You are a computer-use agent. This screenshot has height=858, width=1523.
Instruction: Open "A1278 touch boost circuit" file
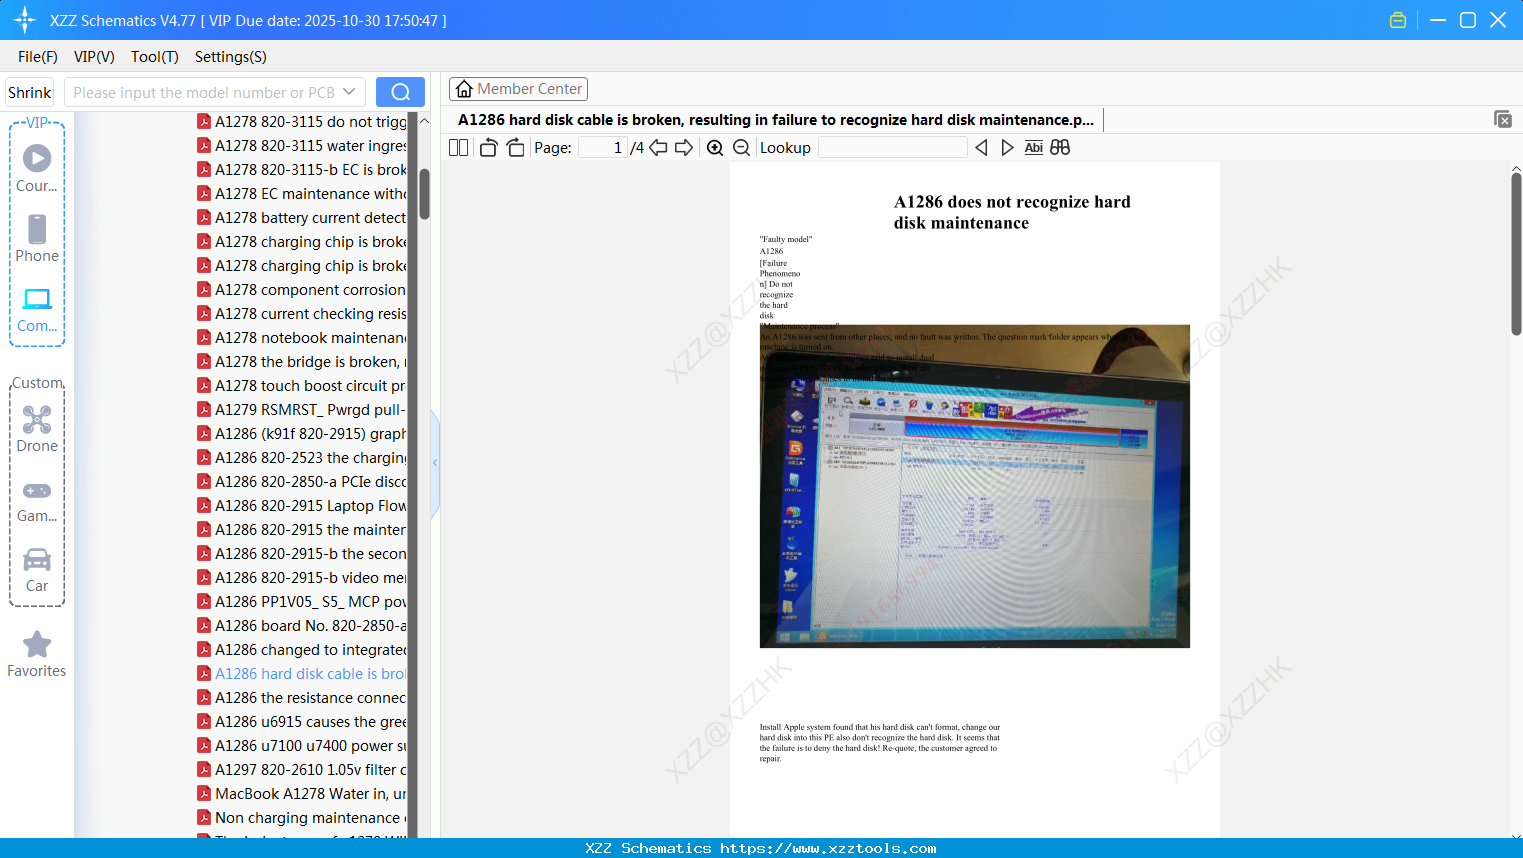coord(302,386)
